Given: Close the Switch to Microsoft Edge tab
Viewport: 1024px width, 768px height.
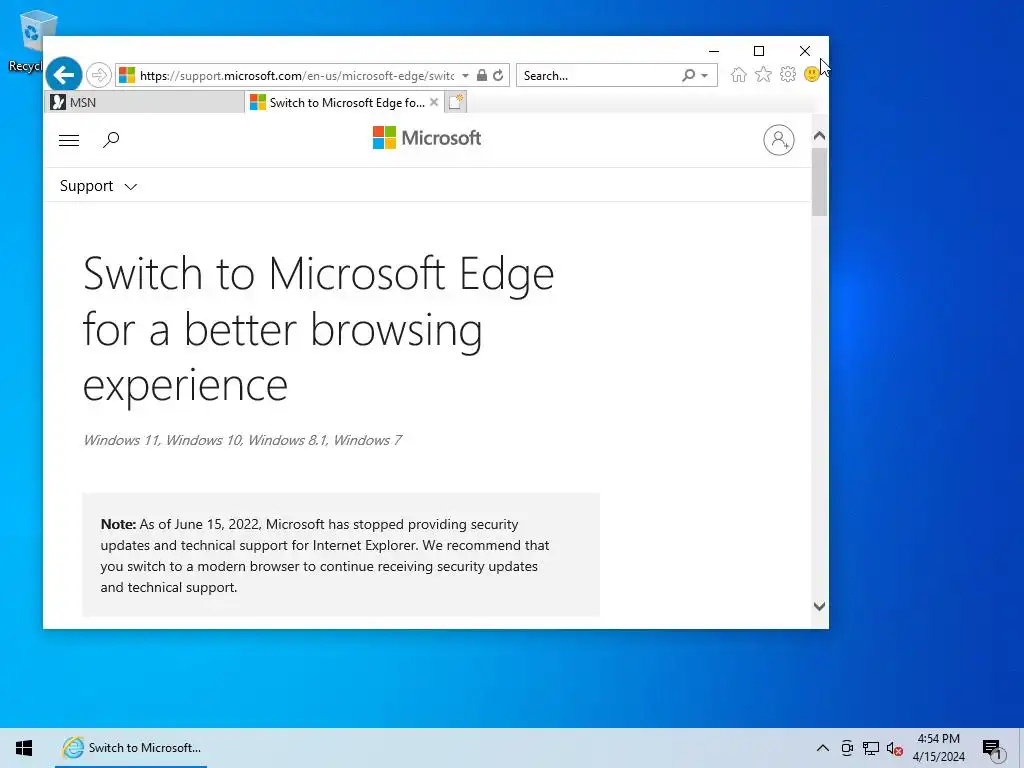Looking at the screenshot, I should pyautogui.click(x=434, y=102).
